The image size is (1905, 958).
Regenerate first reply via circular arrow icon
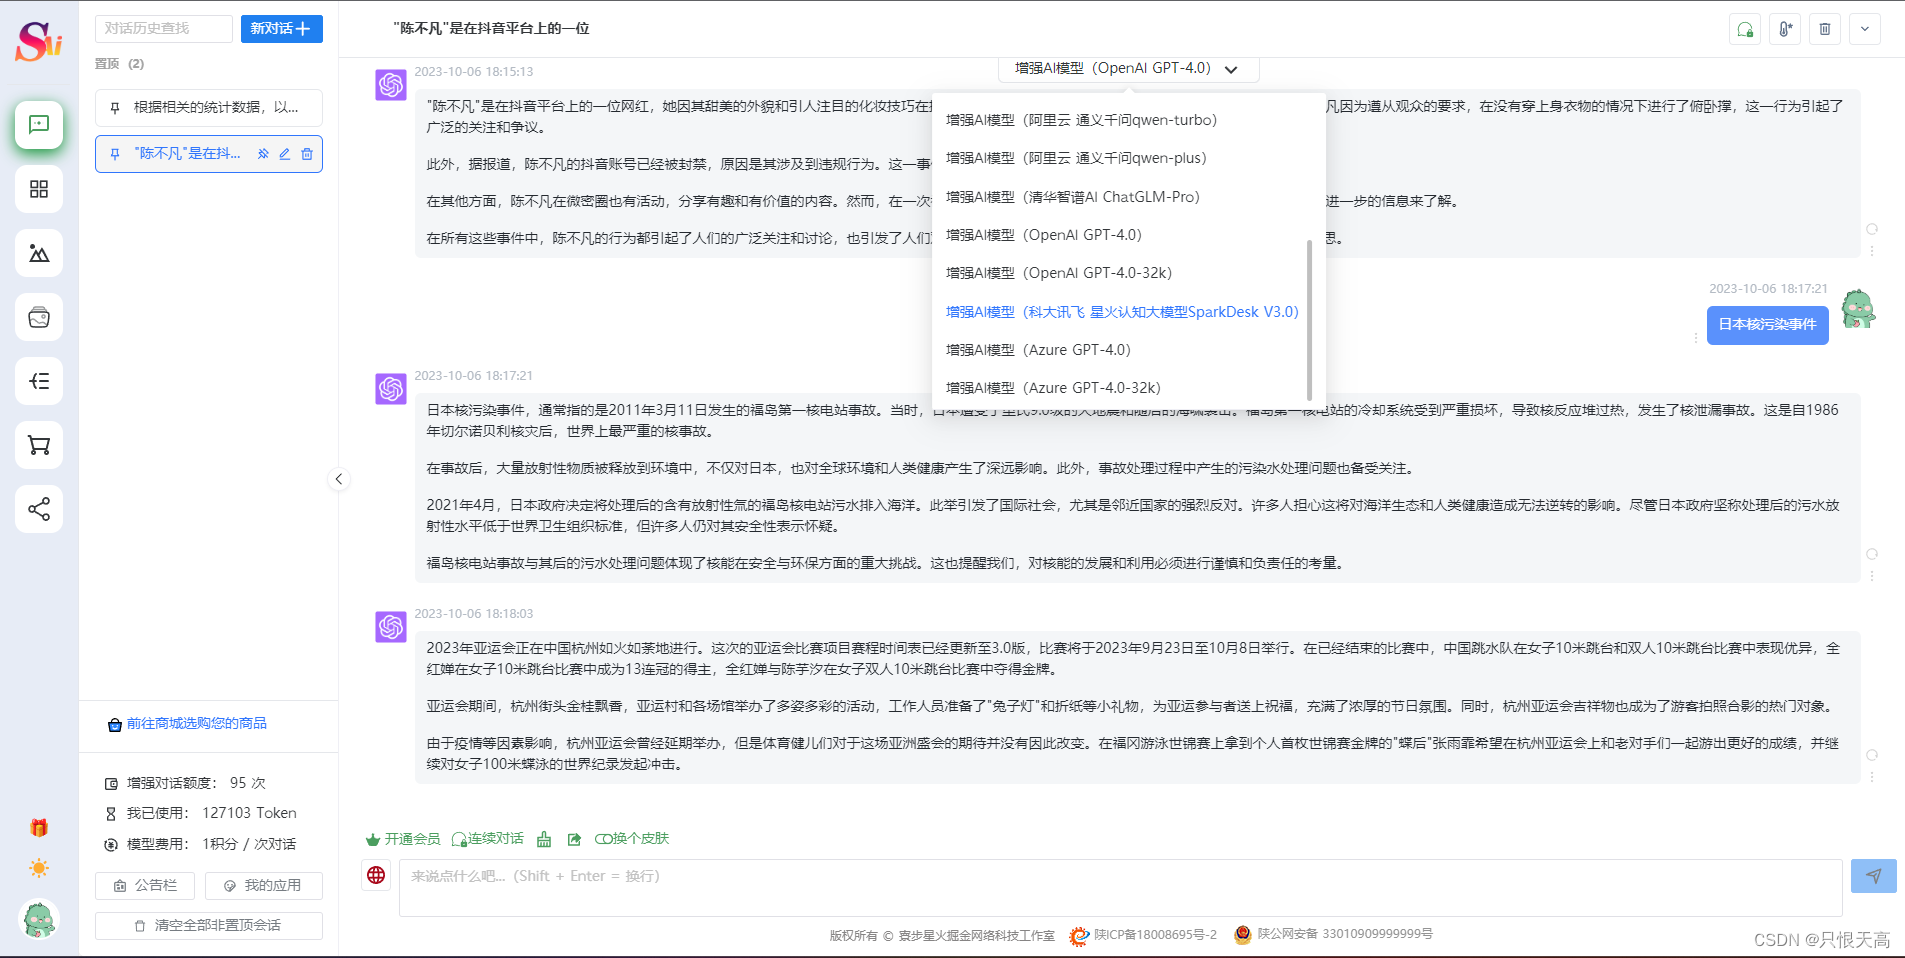click(1872, 229)
